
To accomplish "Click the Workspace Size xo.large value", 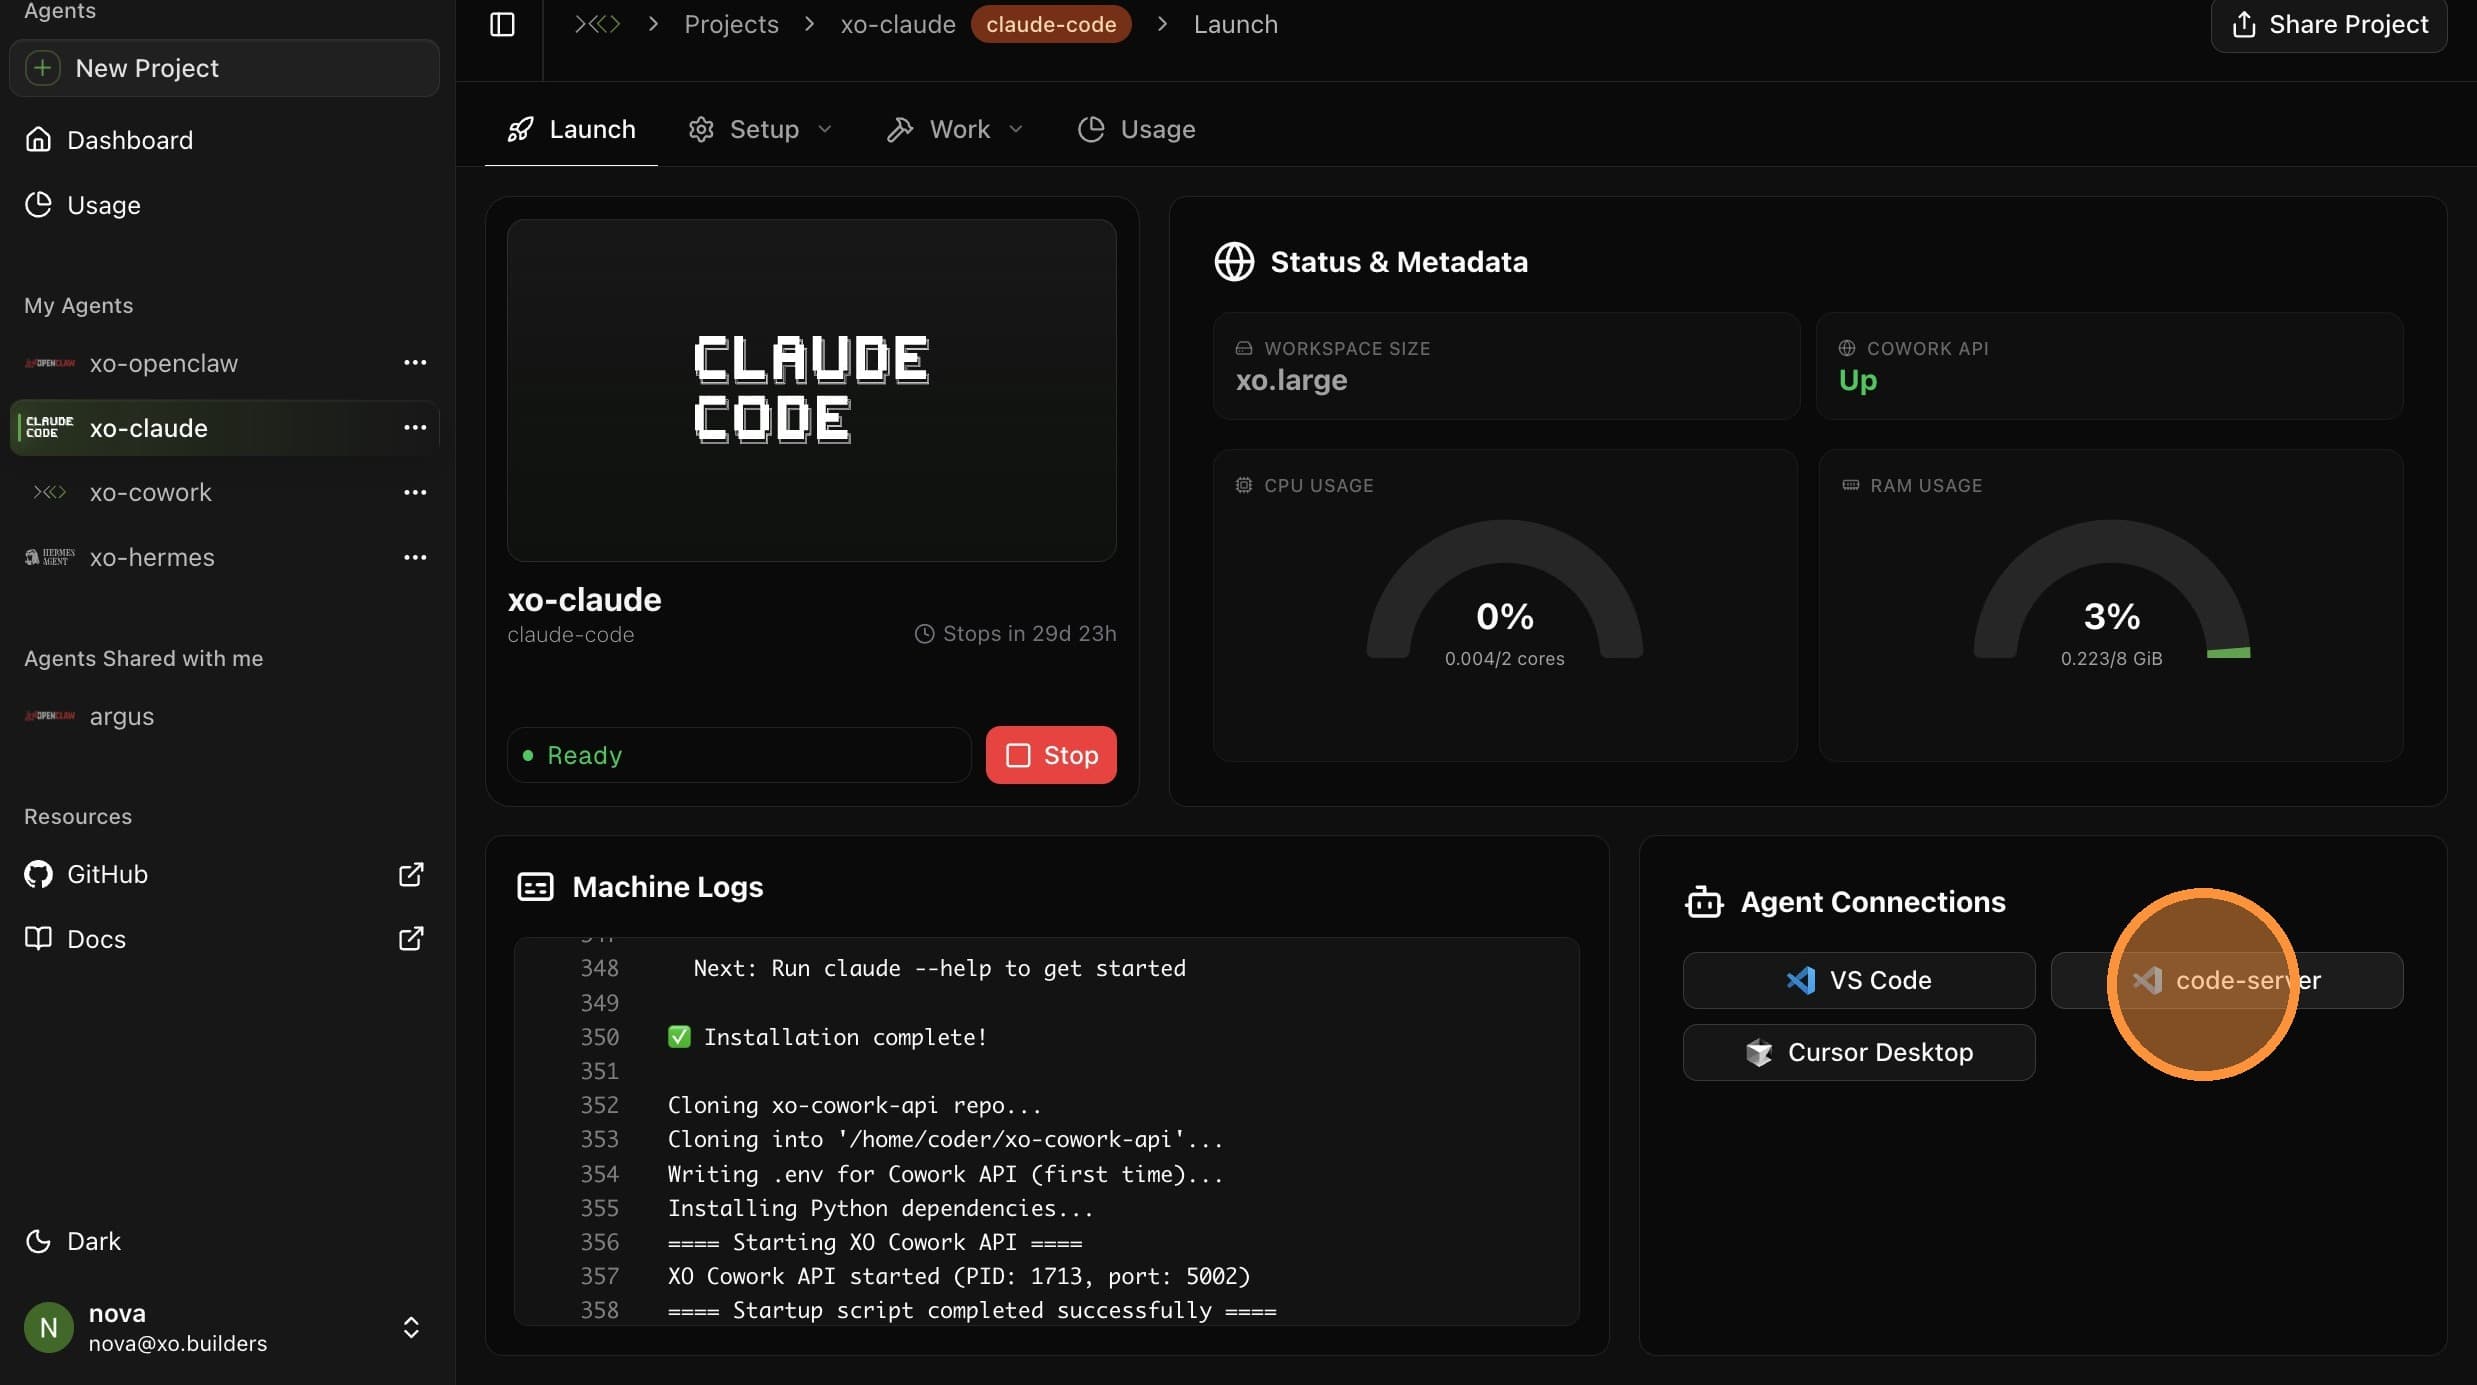I will click(1292, 381).
